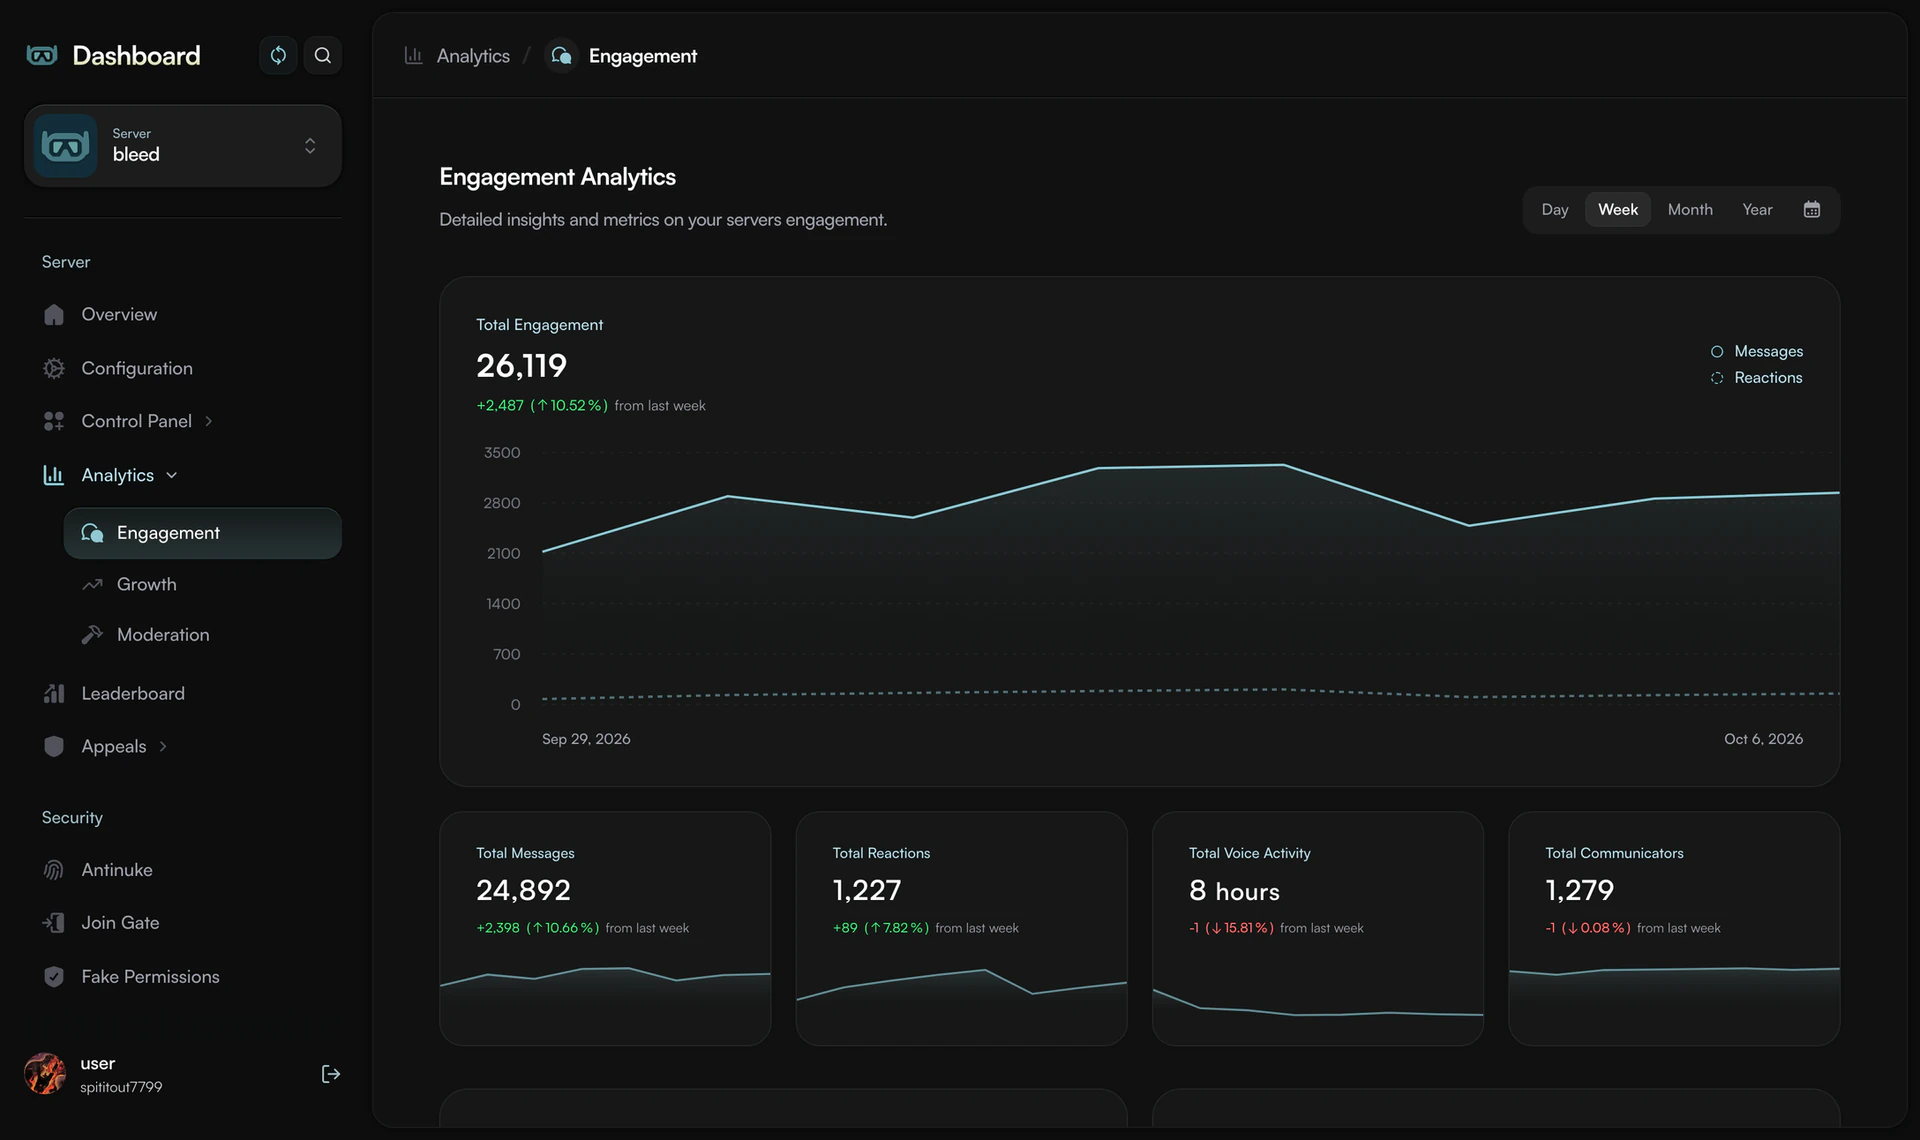Click the Control Panel grid icon
This screenshot has width=1920, height=1140.
point(54,421)
